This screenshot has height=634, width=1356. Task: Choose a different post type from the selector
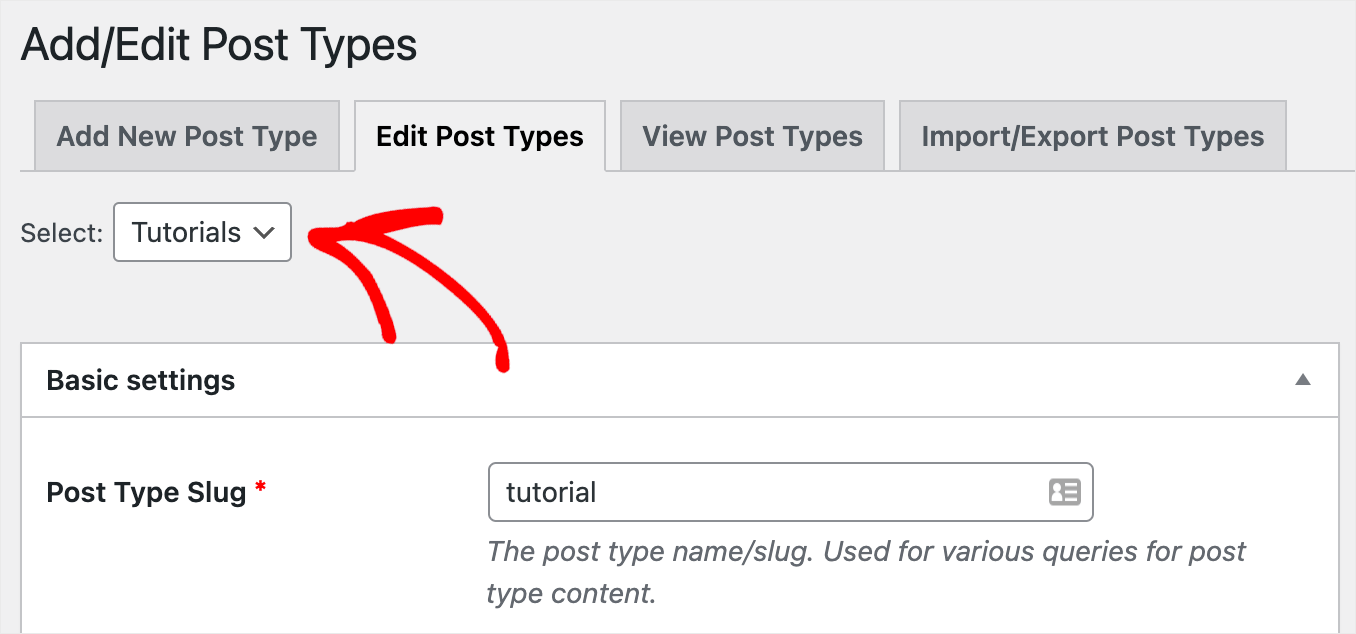point(202,232)
